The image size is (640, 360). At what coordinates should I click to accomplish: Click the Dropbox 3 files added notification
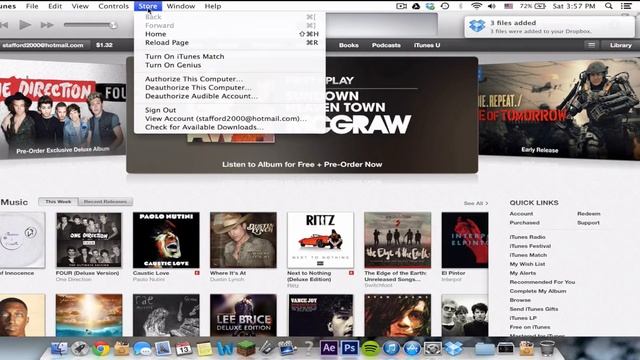point(549,27)
